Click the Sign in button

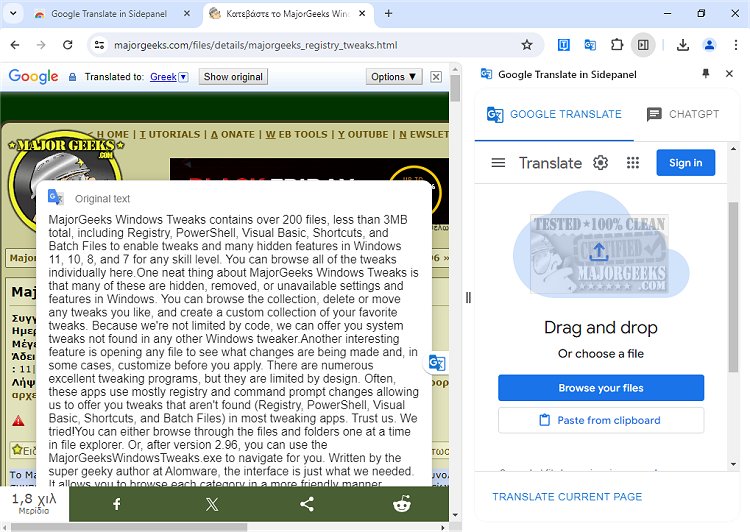685,163
